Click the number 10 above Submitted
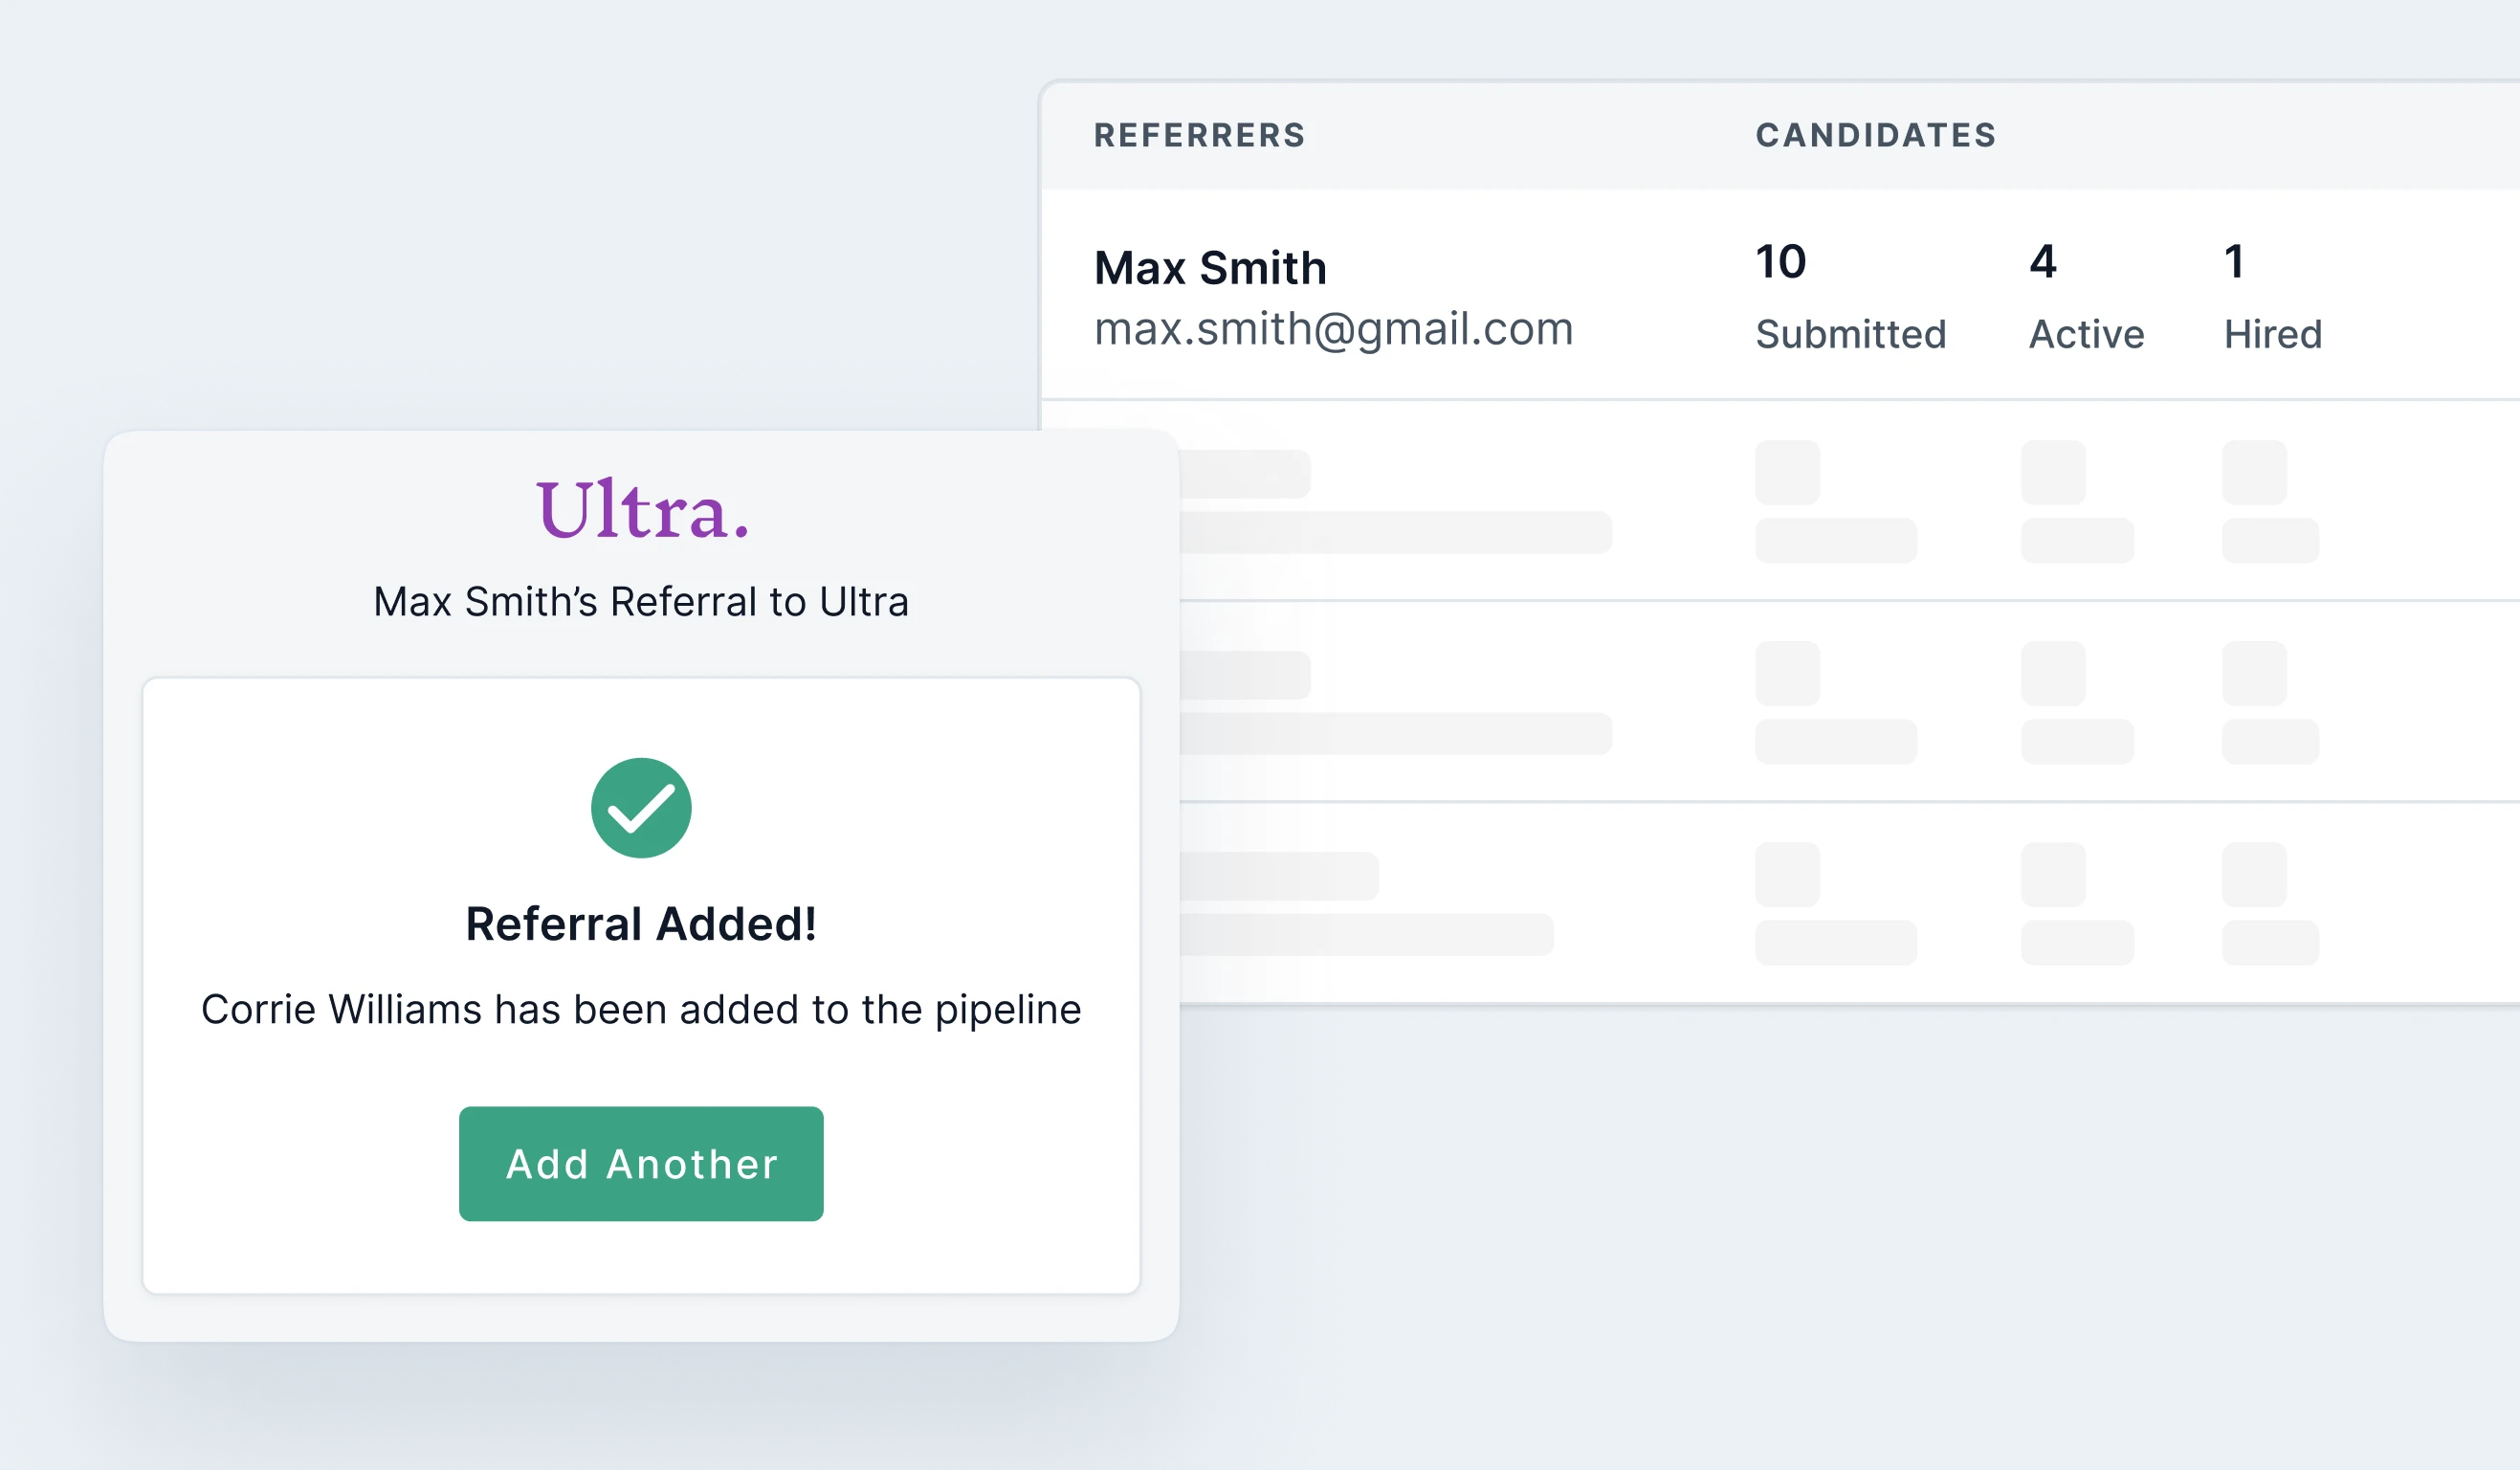Screen dimensions: 2520x1470 (x=1781, y=262)
